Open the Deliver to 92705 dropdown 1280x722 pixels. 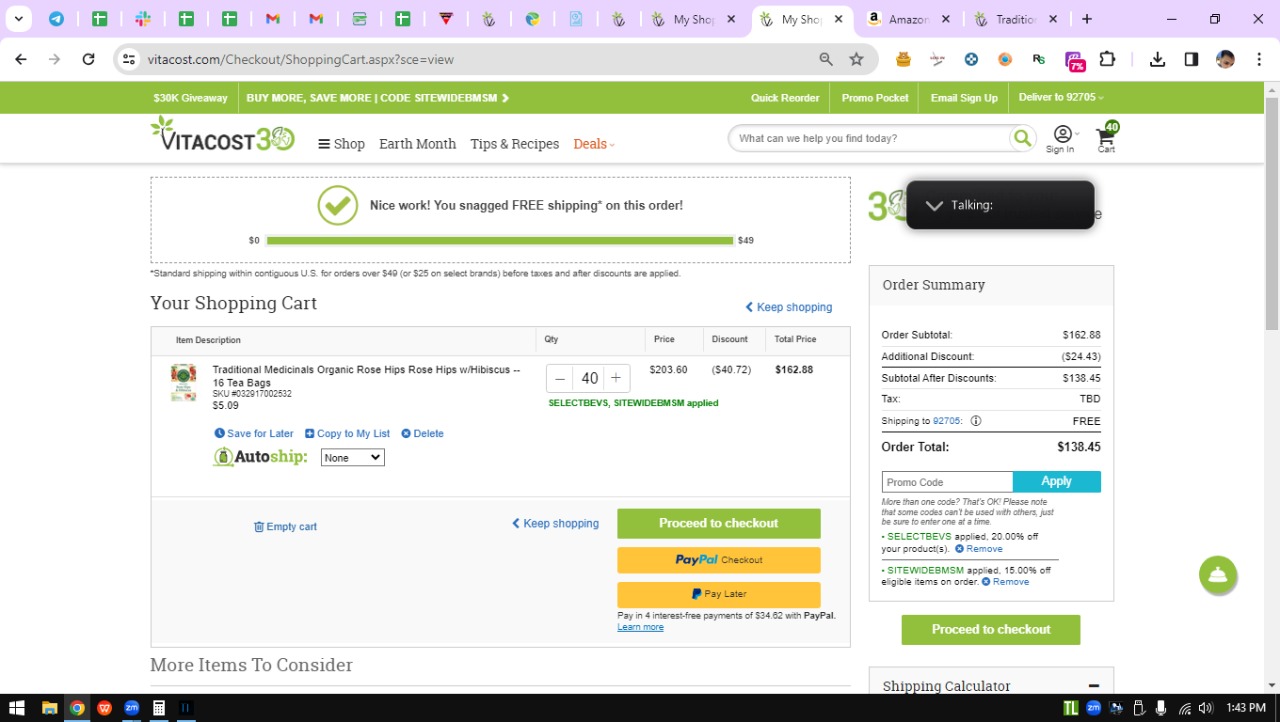[1061, 98]
